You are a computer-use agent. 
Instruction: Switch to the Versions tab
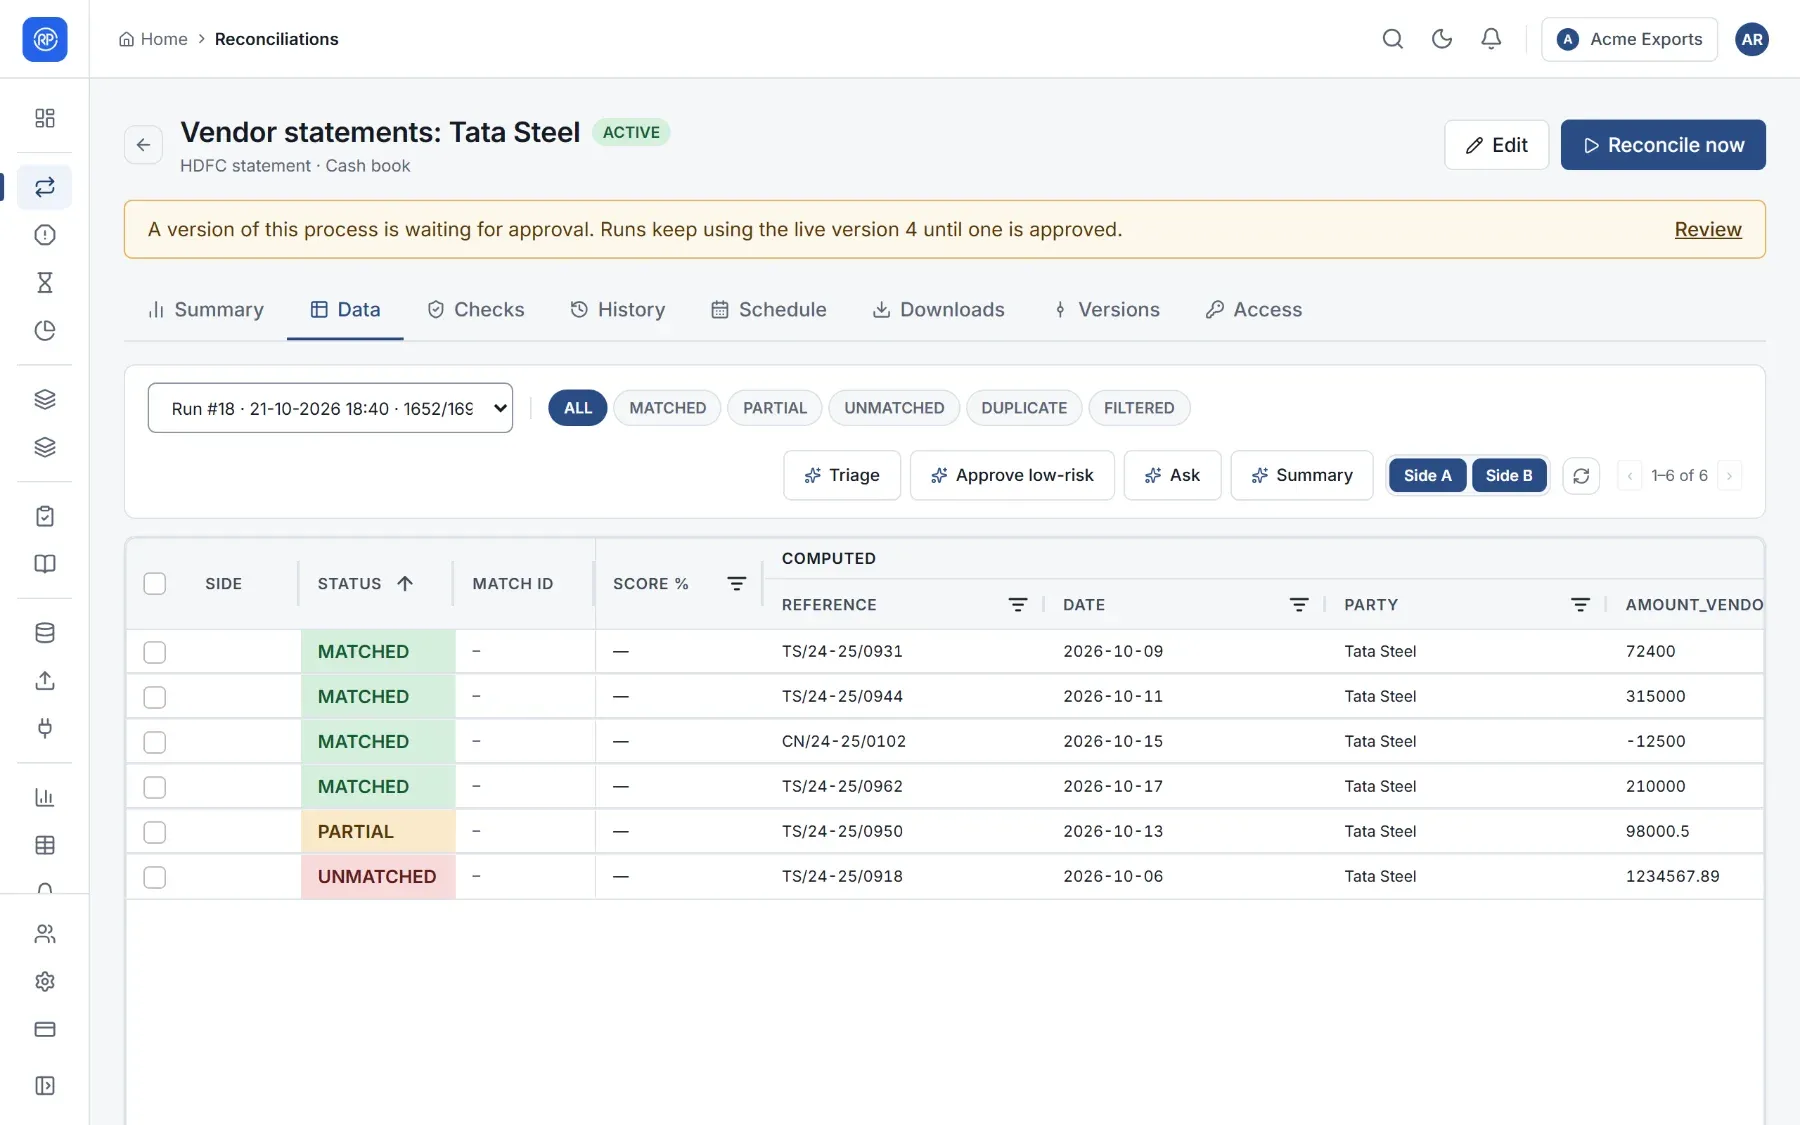(x=1107, y=310)
